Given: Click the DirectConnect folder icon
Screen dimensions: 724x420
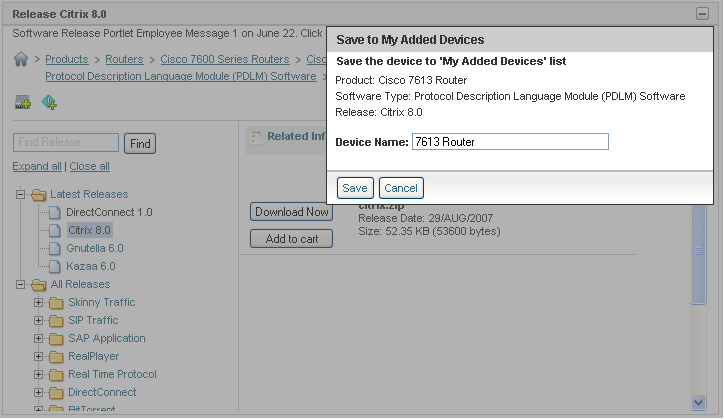Looking at the screenshot, I should coord(56,393).
